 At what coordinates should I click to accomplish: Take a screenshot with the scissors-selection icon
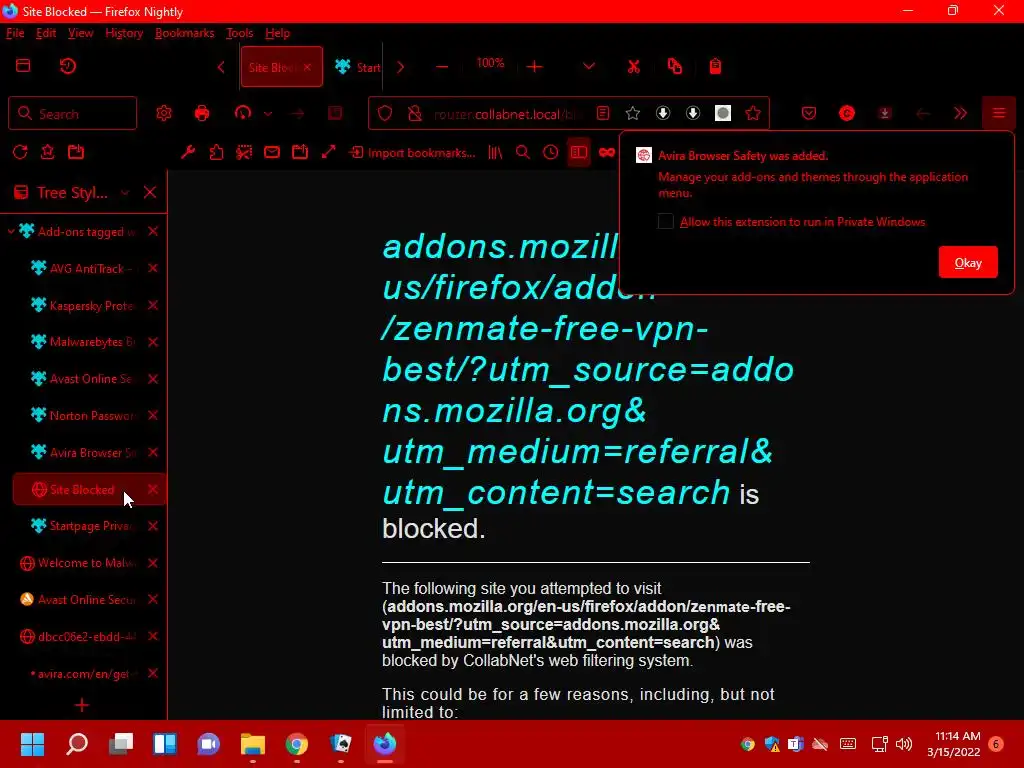pos(244,152)
